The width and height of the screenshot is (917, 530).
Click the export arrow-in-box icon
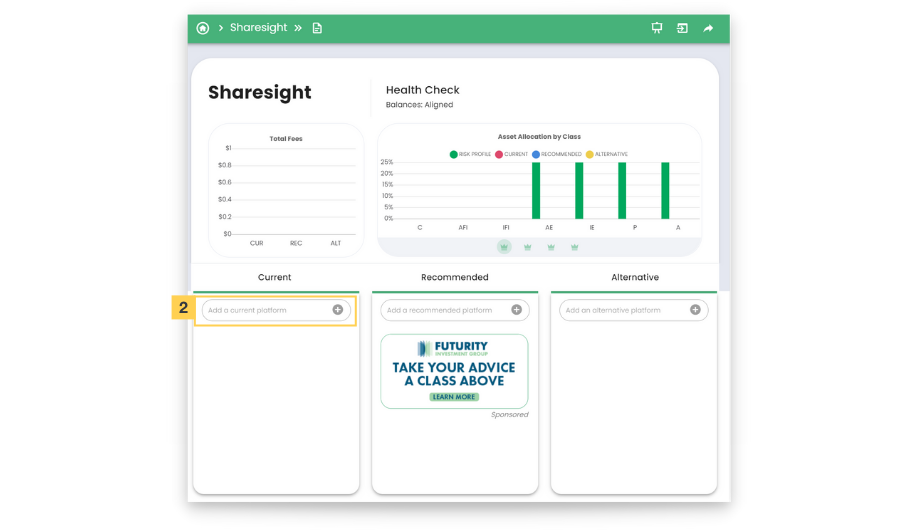[x=682, y=28]
